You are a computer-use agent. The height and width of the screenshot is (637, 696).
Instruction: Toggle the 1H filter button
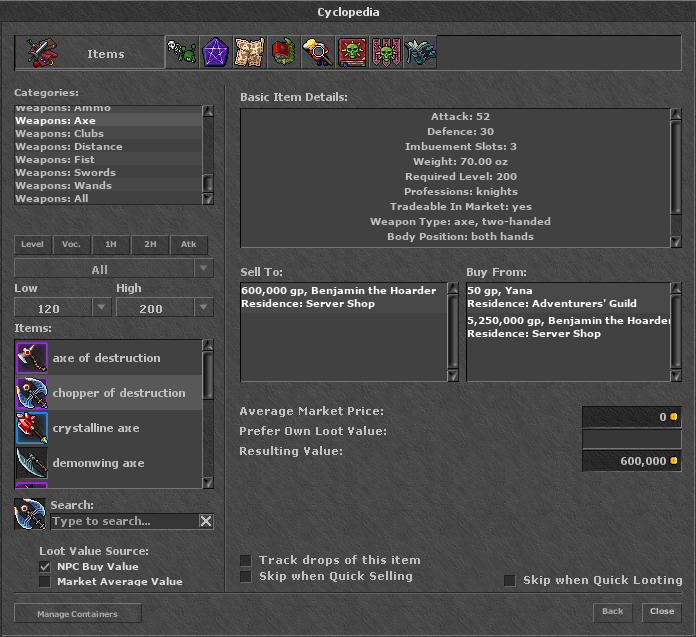click(x=111, y=244)
